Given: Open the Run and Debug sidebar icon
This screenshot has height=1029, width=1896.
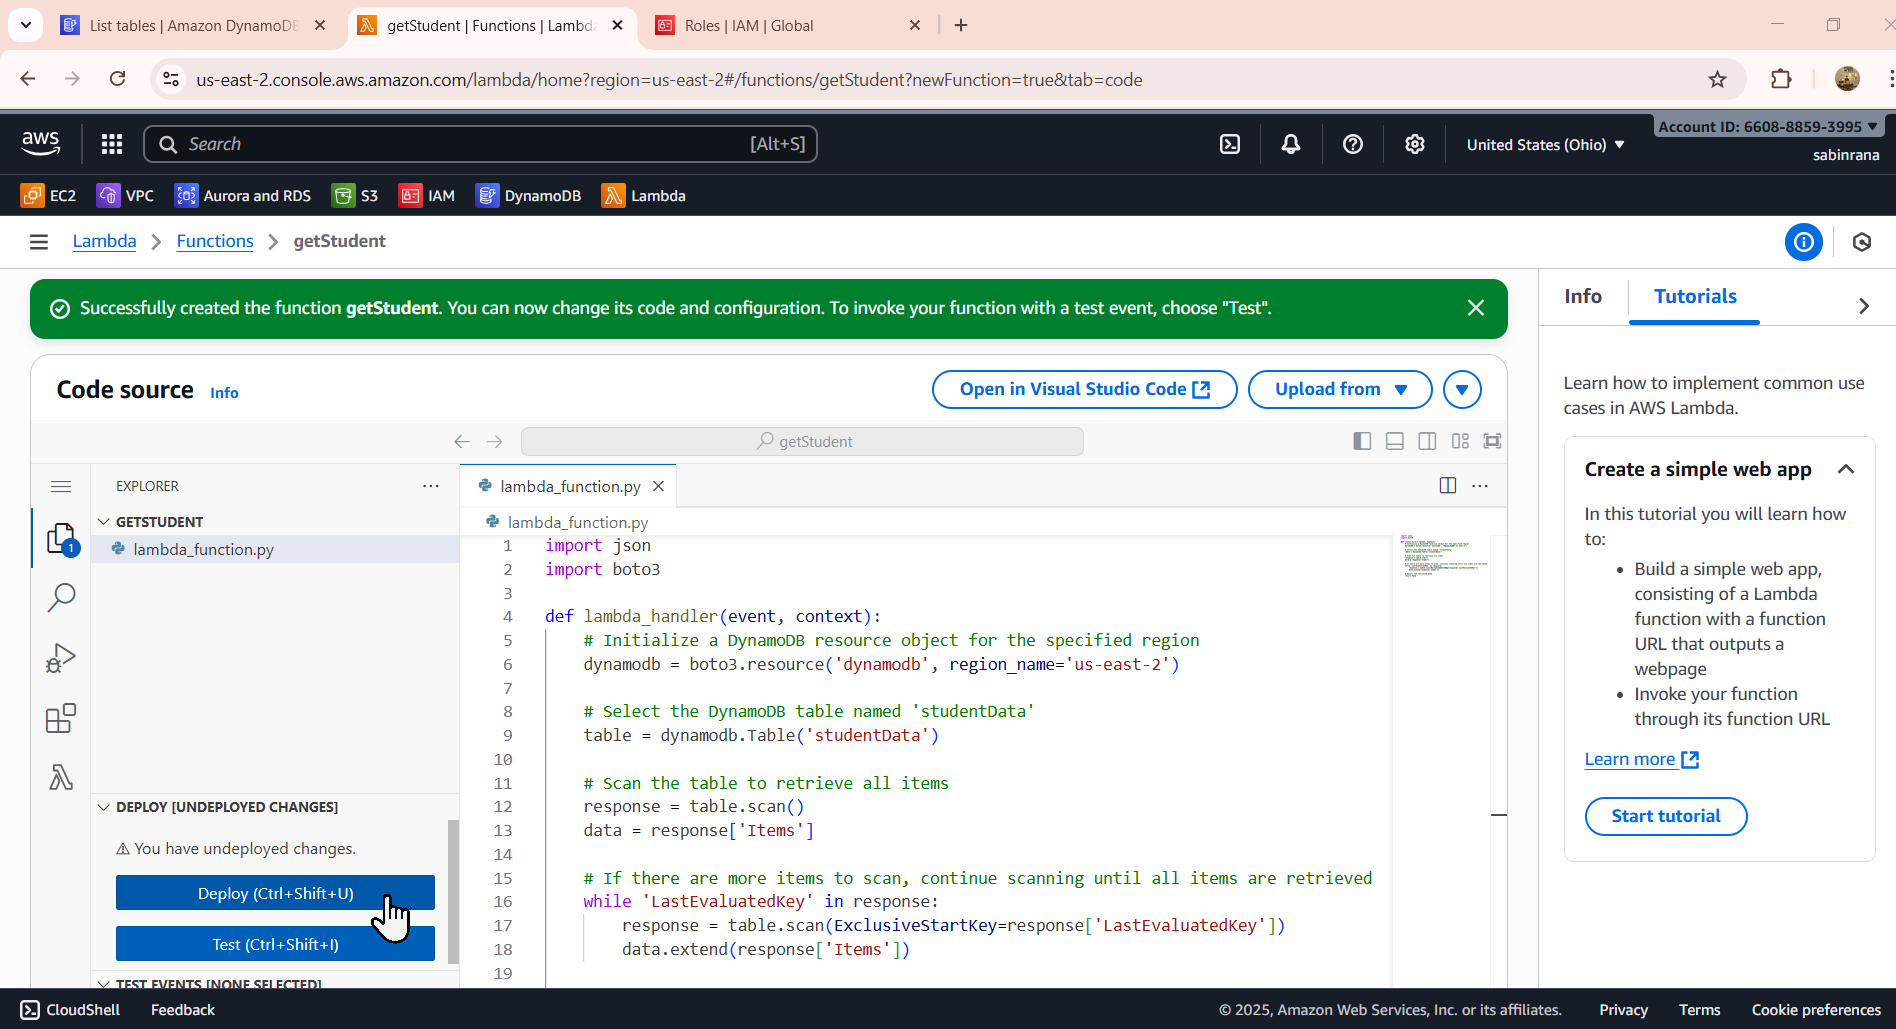Looking at the screenshot, I should (61, 658).
